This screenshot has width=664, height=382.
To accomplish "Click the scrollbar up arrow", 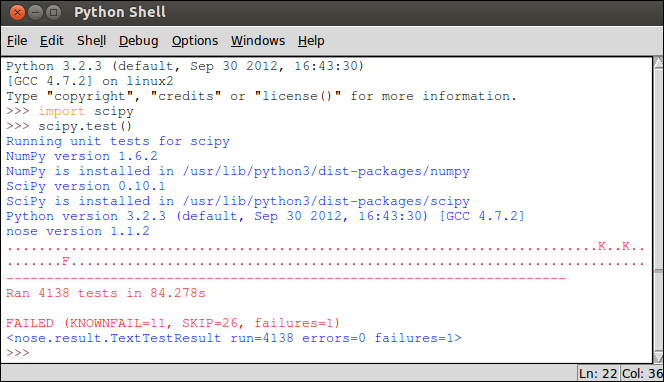I will [658, 63].
